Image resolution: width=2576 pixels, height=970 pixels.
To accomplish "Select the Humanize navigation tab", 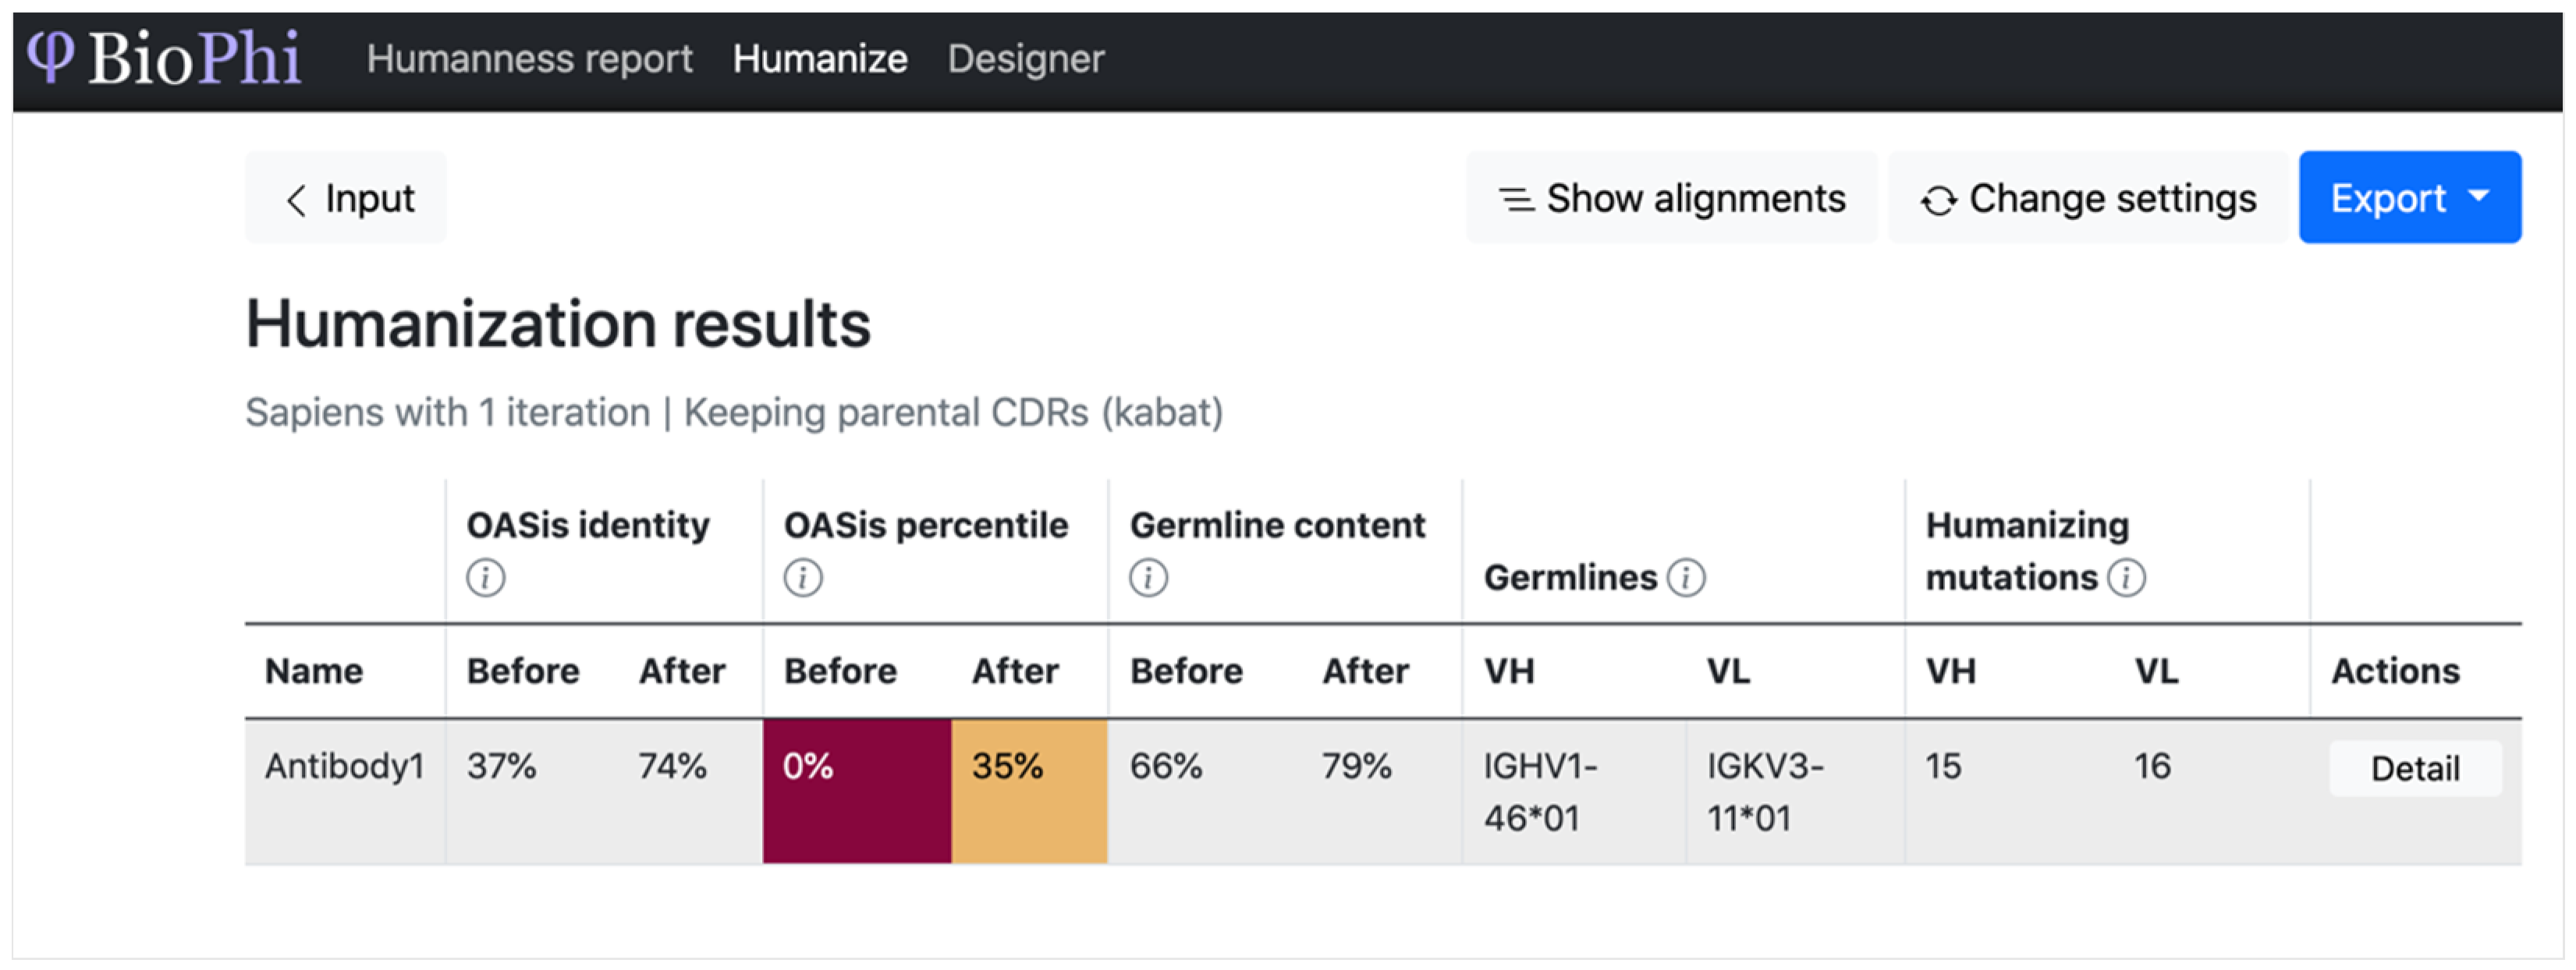I will pos(820,59).
